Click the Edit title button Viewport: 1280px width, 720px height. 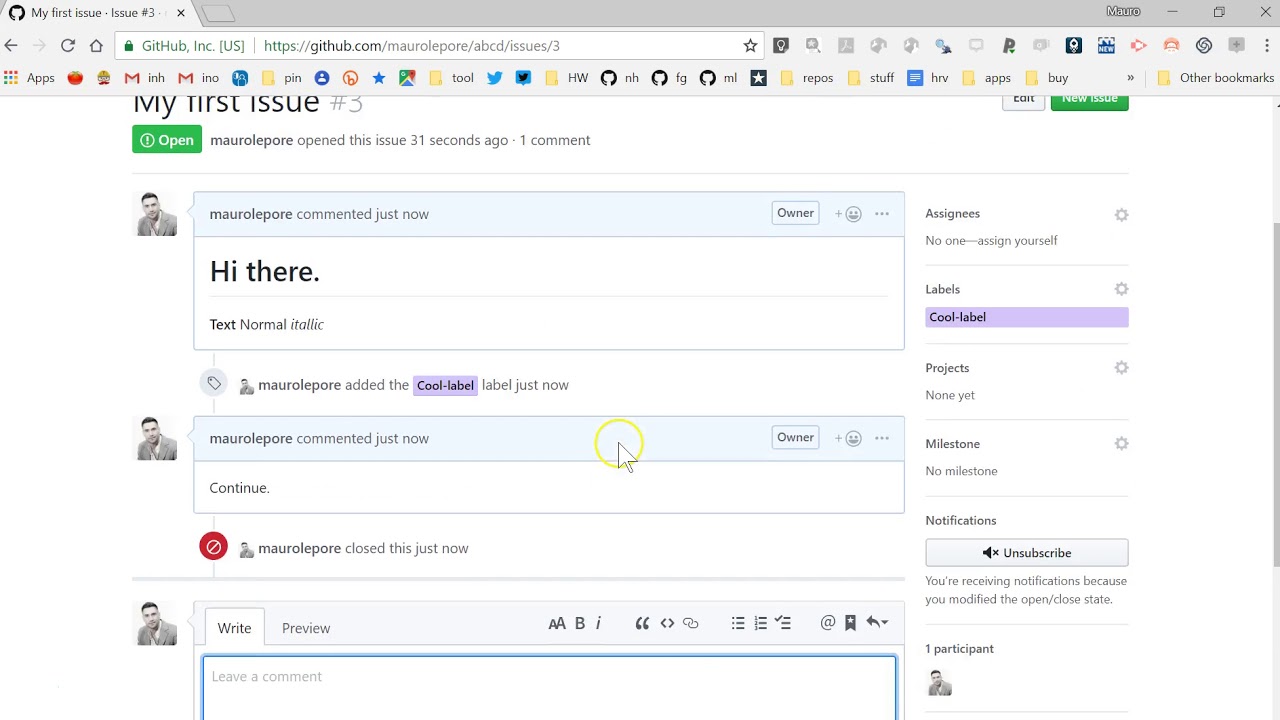pos(1023,100)
